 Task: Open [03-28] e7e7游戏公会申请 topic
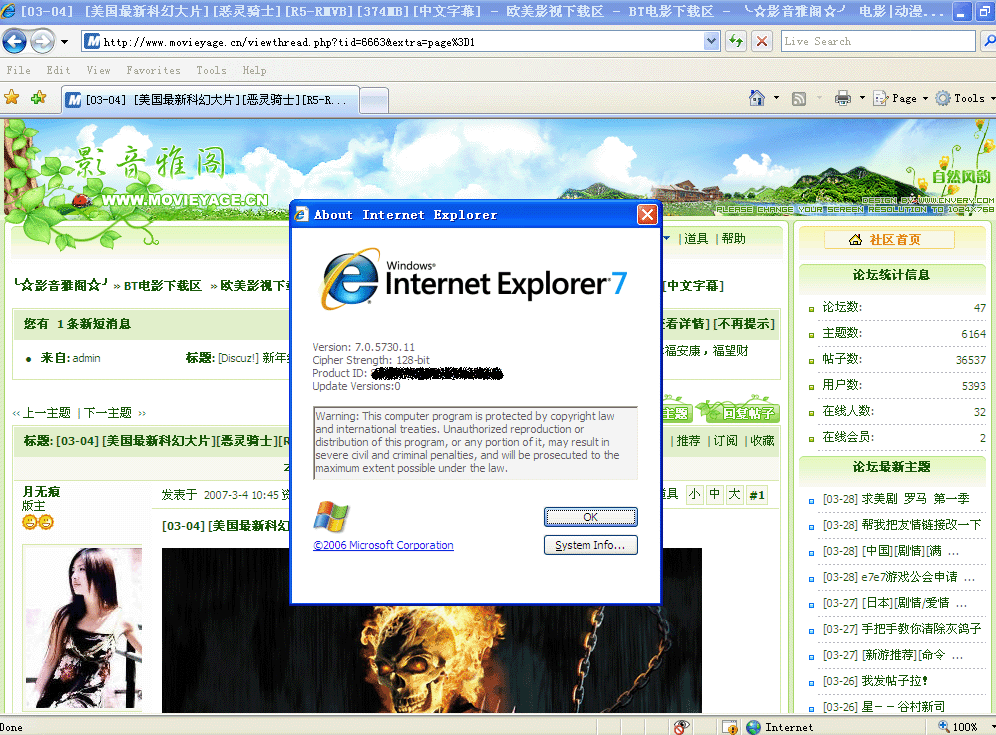[899, 577]
